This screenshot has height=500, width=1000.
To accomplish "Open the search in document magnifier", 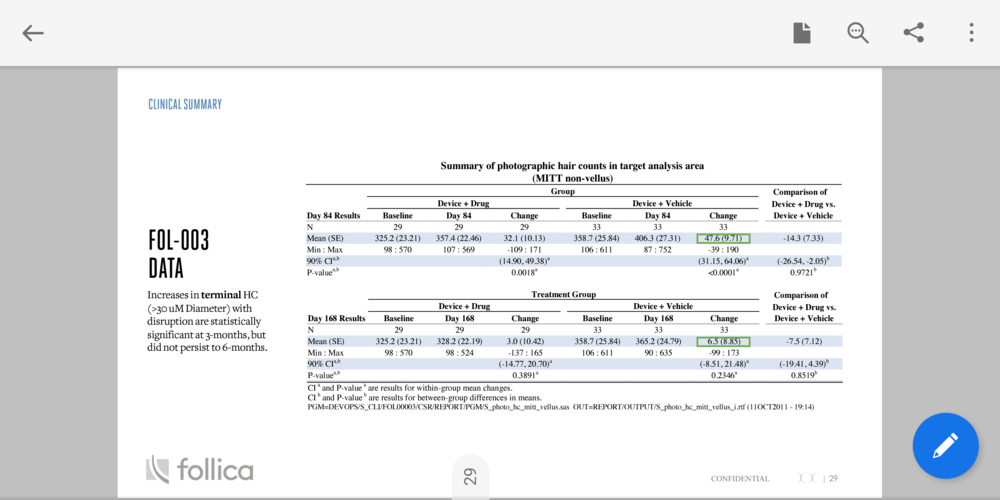I will [858, 33].
